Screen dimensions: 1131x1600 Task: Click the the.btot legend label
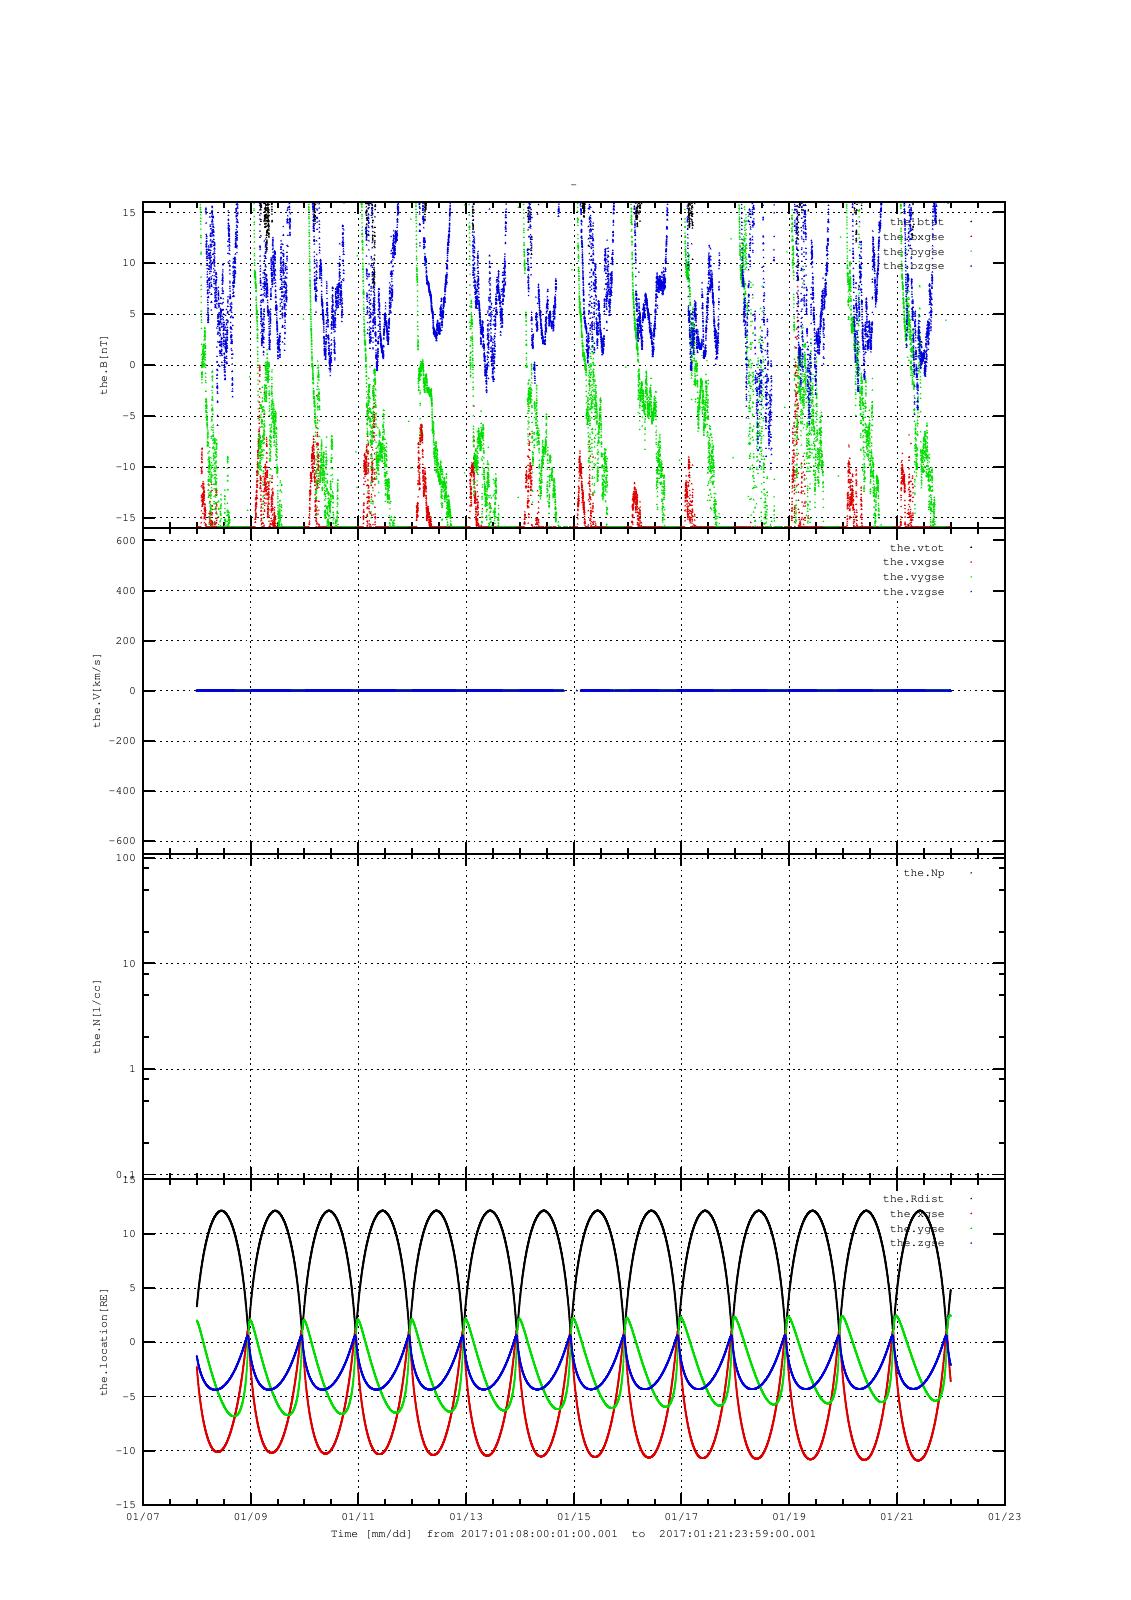[x=916, y=222]
